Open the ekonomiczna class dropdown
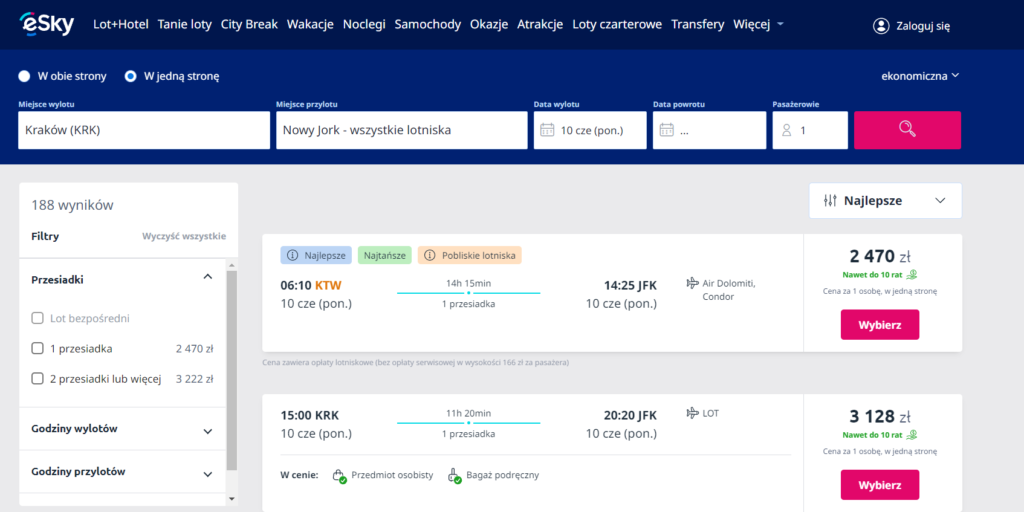1024x512 pixels. (920, 76)
